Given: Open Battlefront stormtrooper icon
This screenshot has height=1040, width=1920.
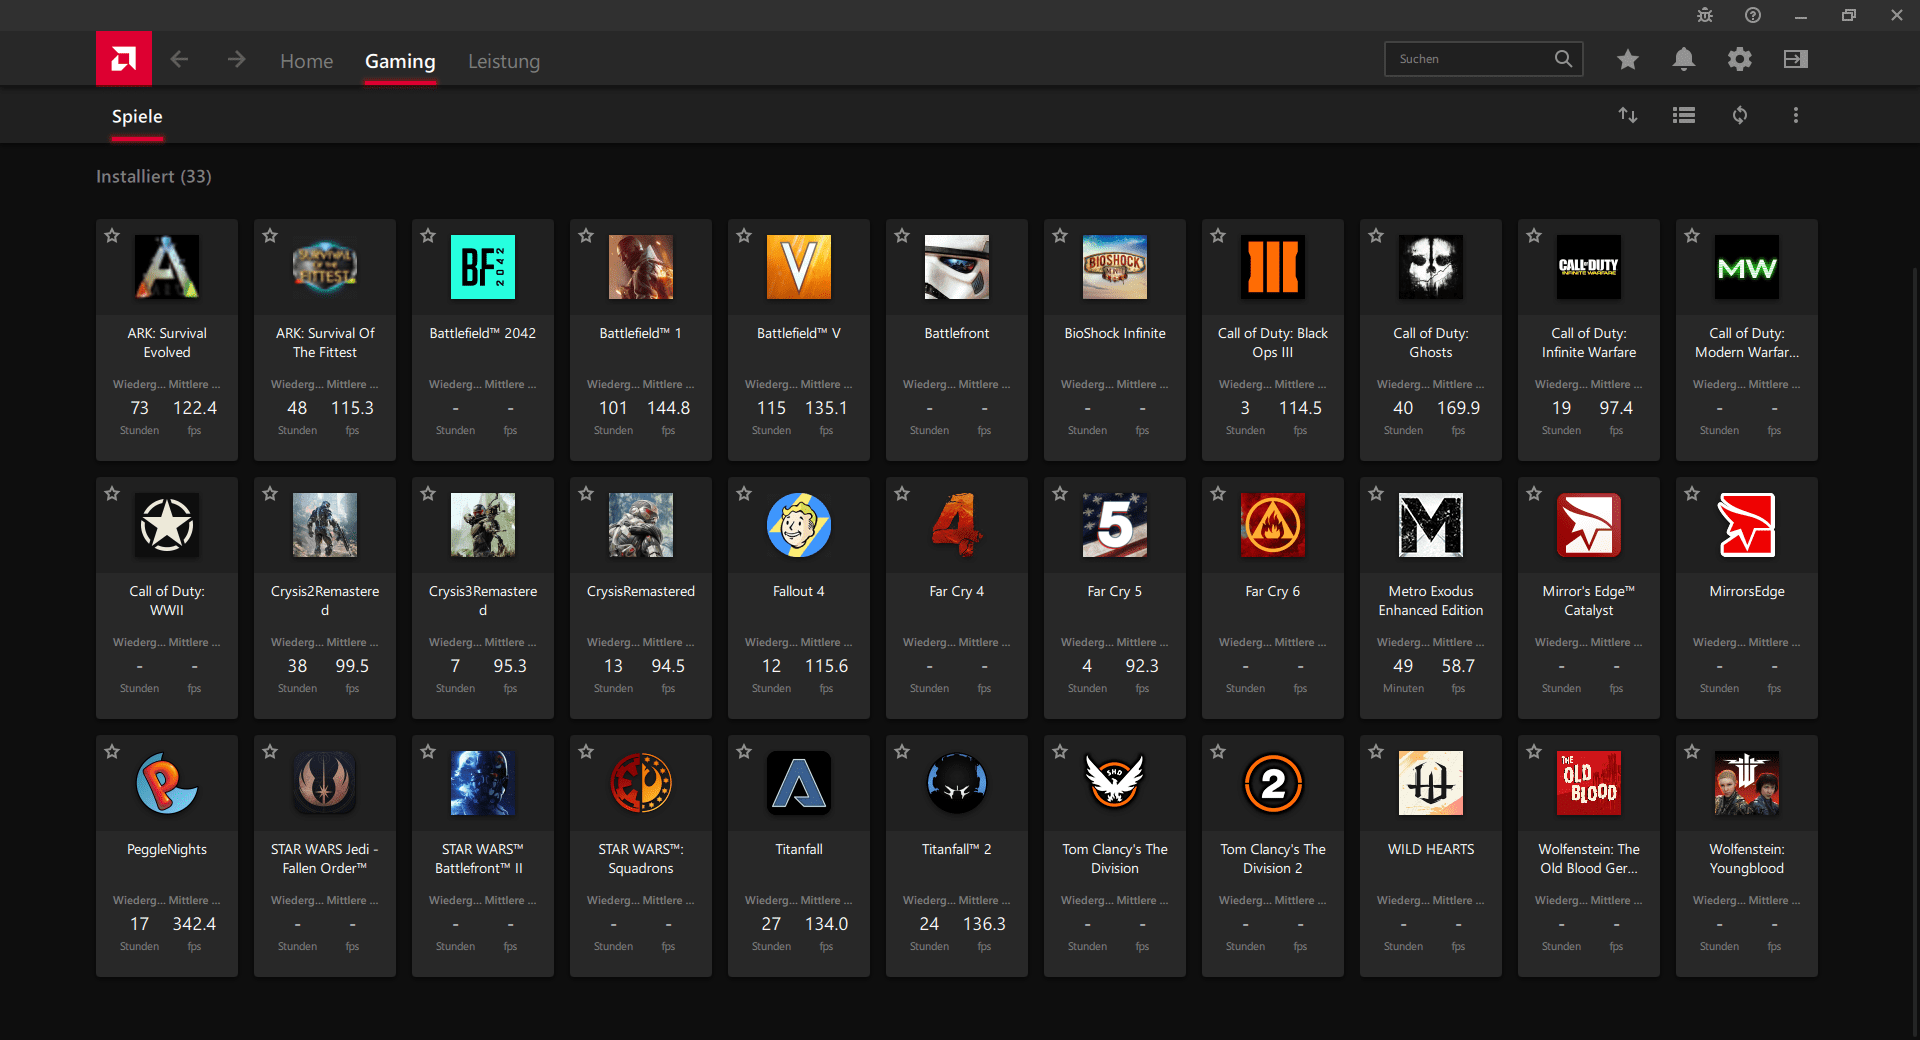Looking at the screenshot, I should 957,267.
